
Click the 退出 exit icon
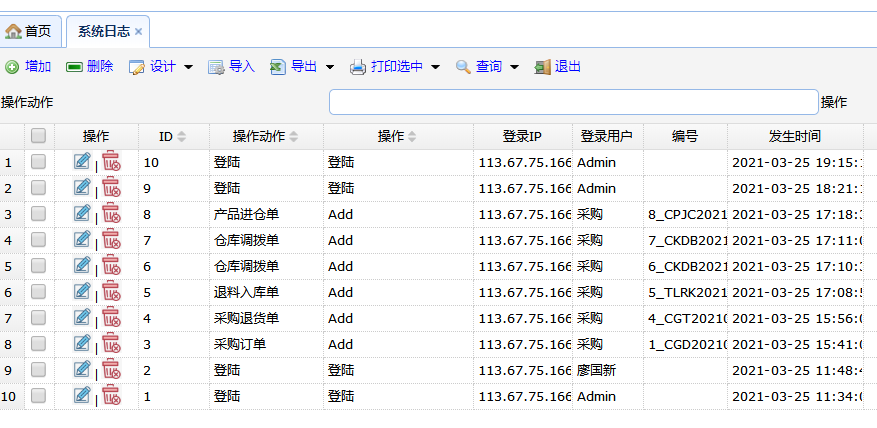pos(542,67)
